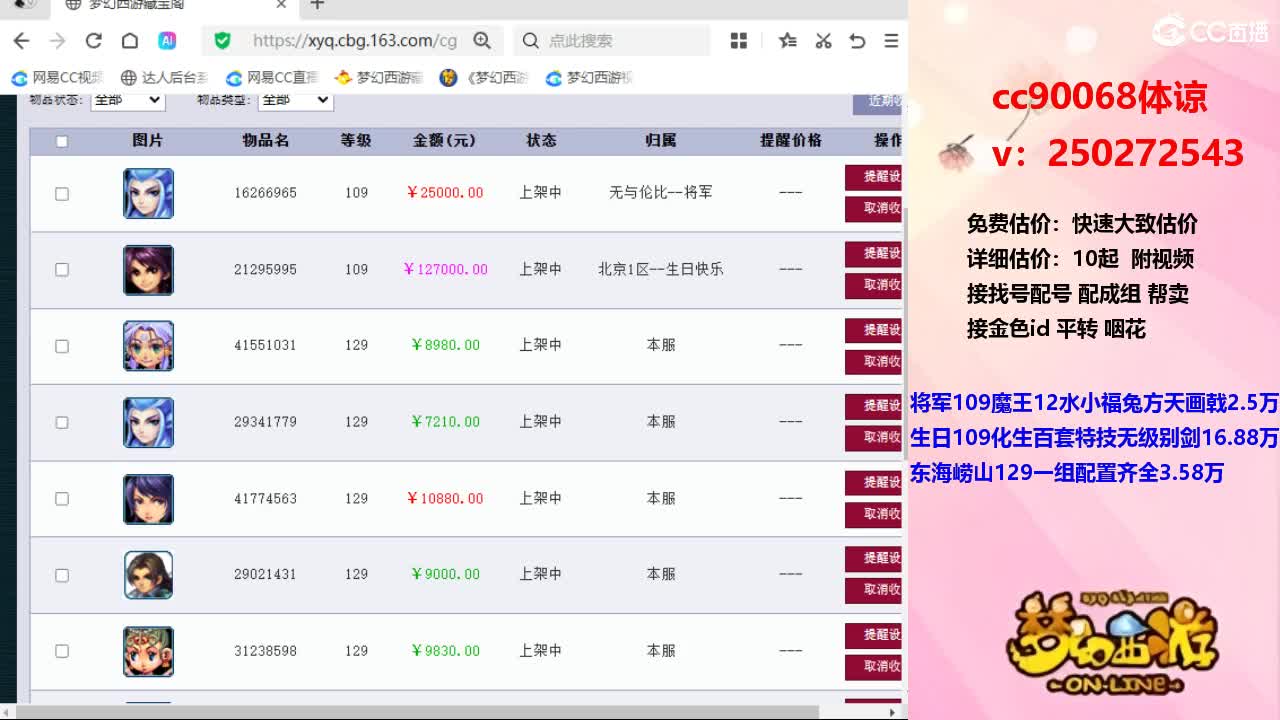The image size is (1280, 720).
Task: Open character avatar for item 29341779
Action: tap(148, 422)
